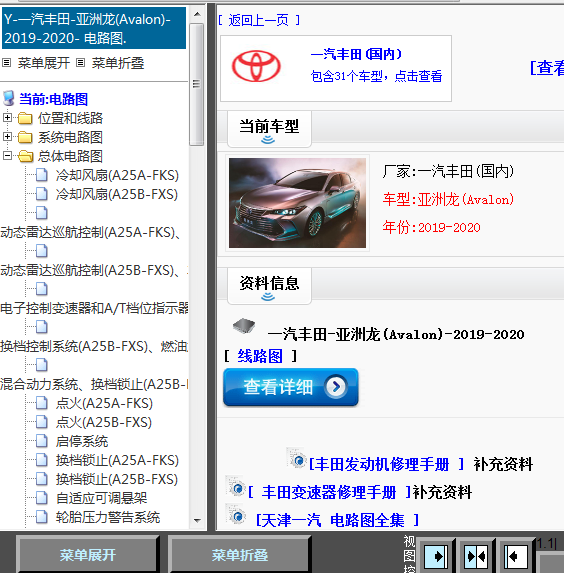Click the 查看详细 button
This screenshot has width=564, height=573.
pos(291,387)
